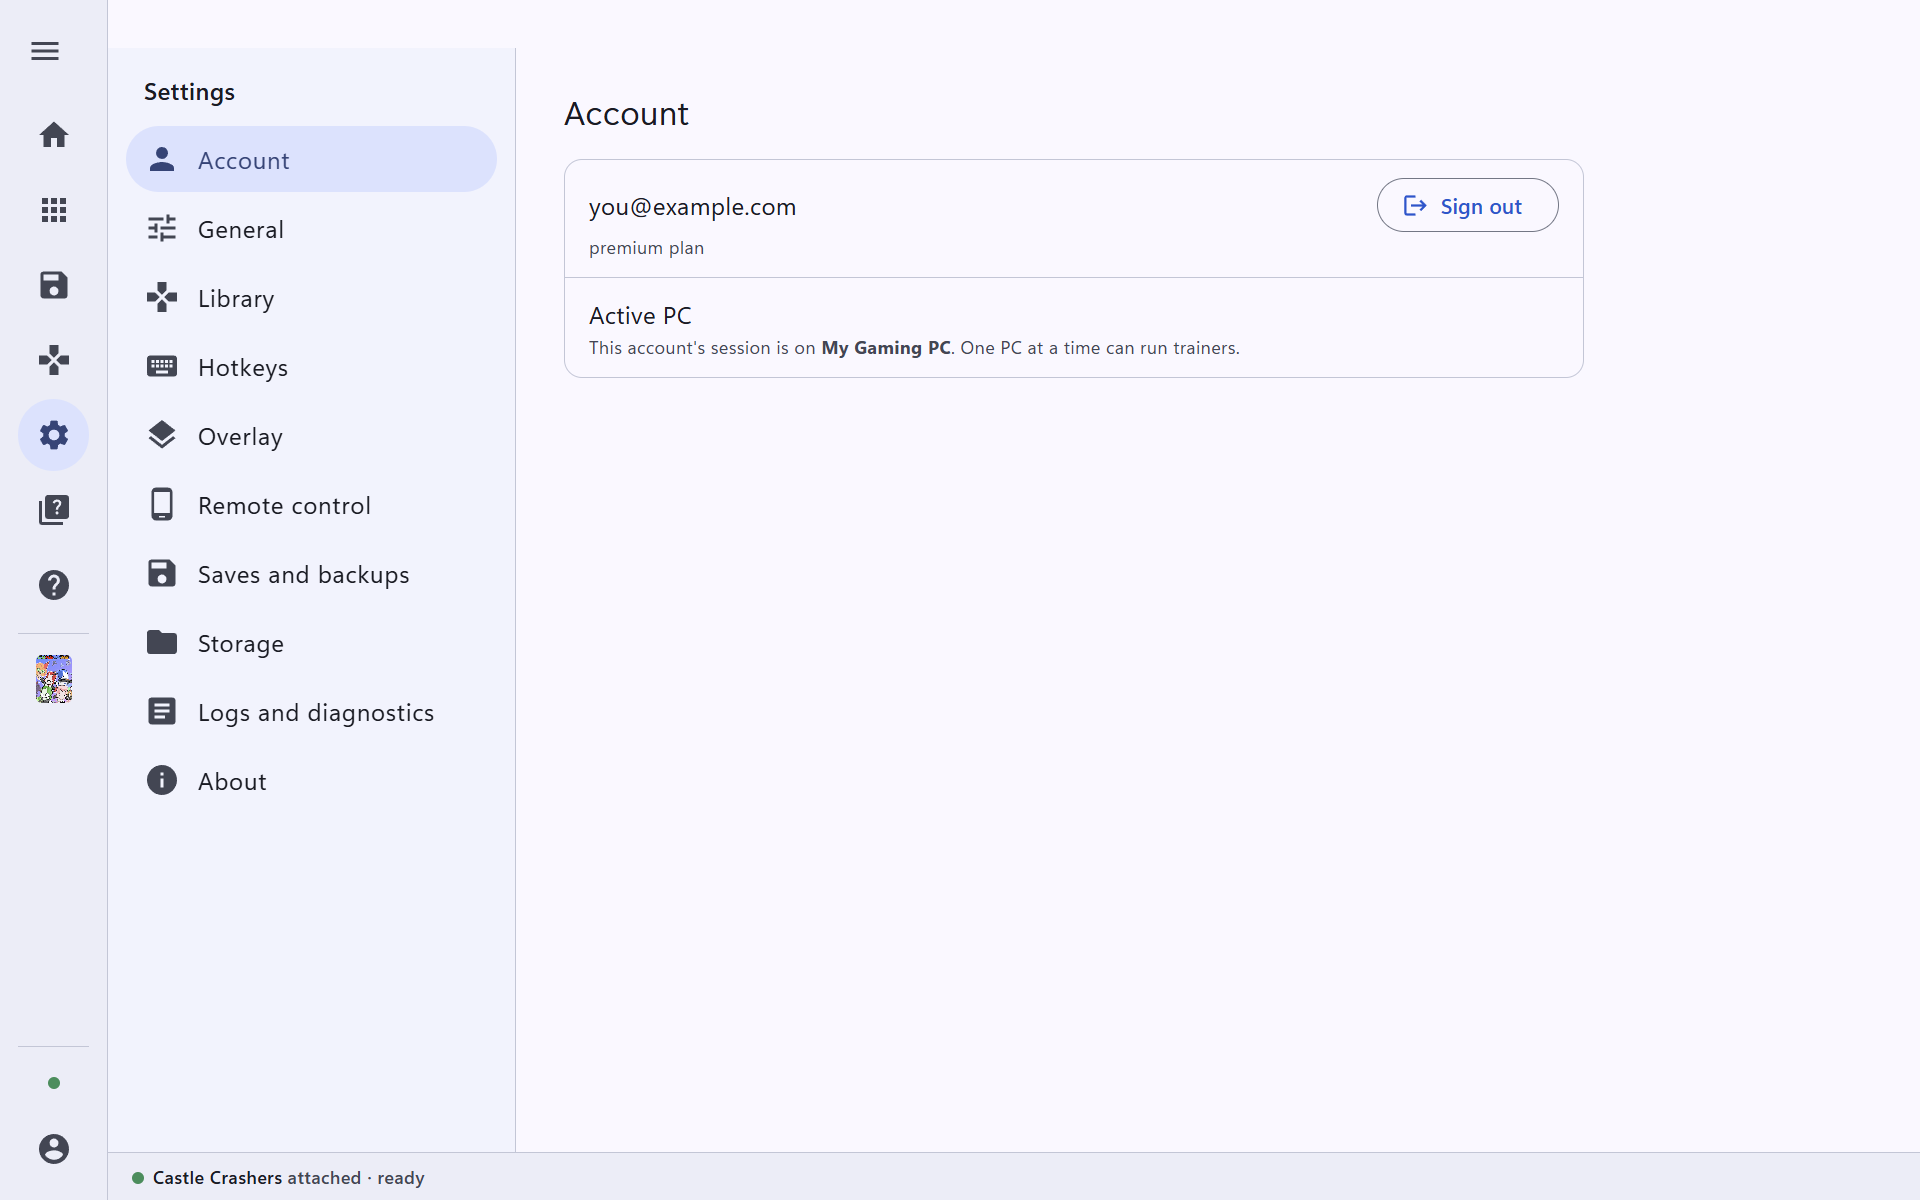The image size is (1920, 1200).
Task: Go to Home in the left rail
Action: [x=54, y=135]
